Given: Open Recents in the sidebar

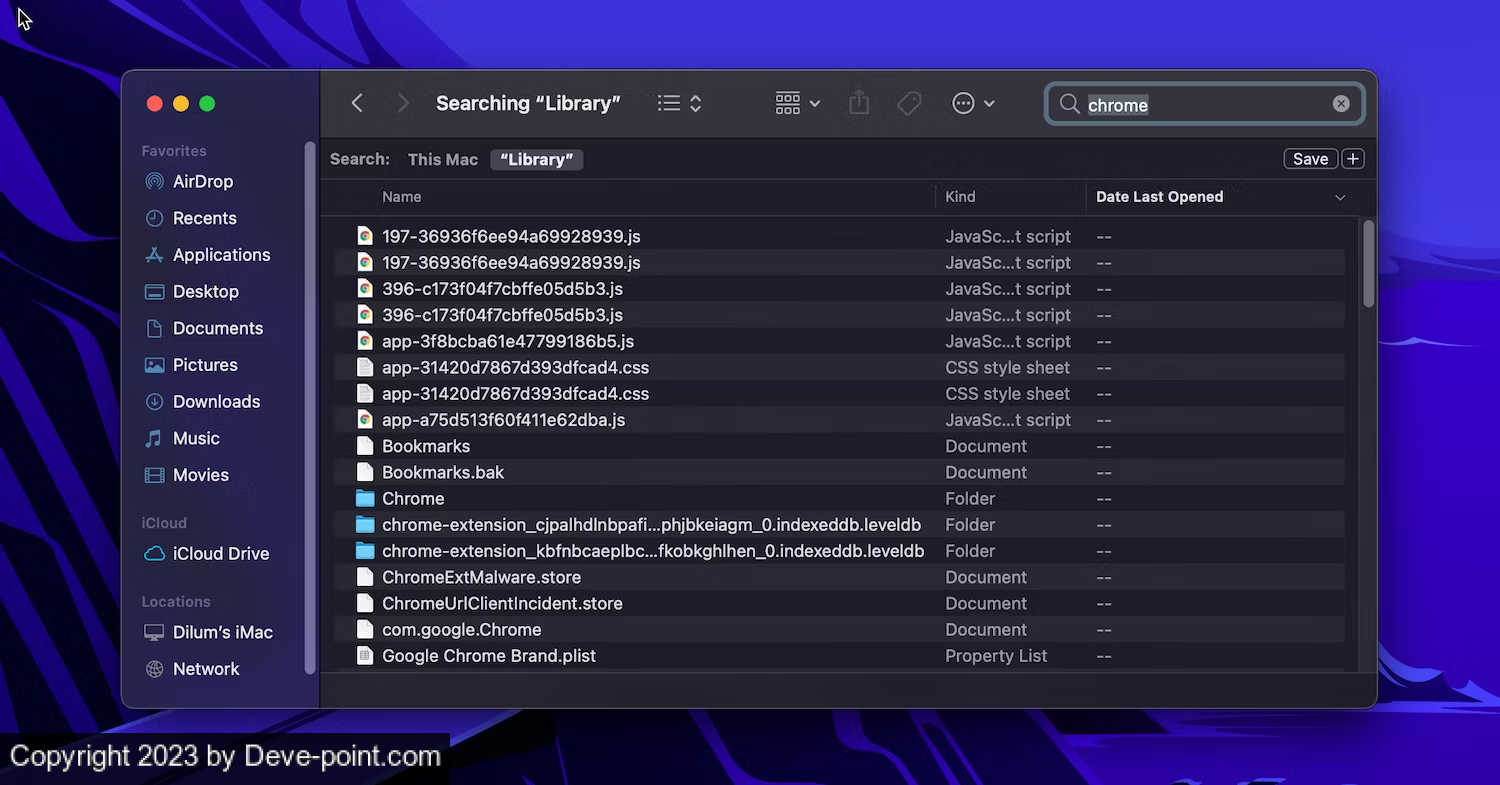Looking at the screenshot, I should 191,218.
